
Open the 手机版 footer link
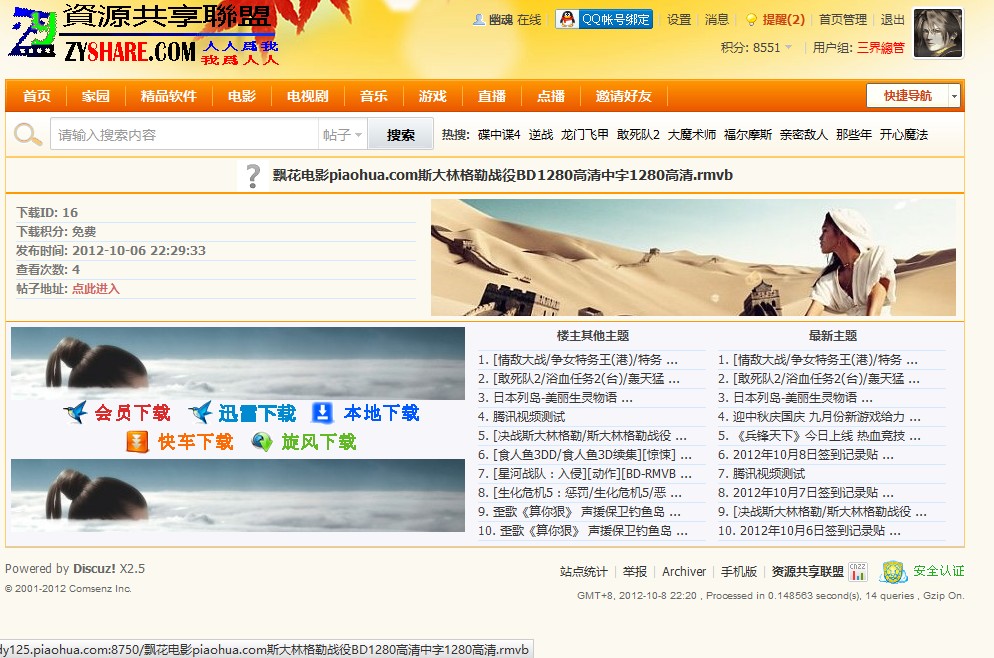(739, 572)
